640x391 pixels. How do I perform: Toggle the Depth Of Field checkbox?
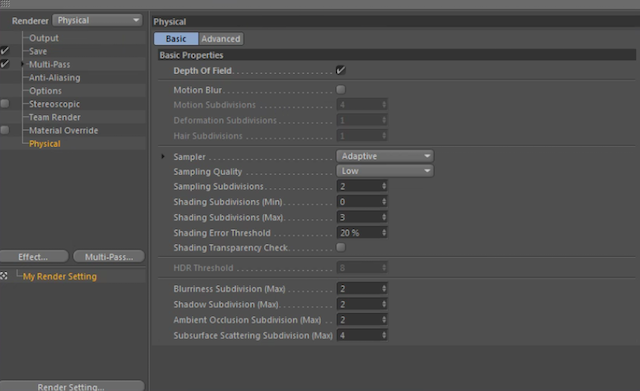341,70
